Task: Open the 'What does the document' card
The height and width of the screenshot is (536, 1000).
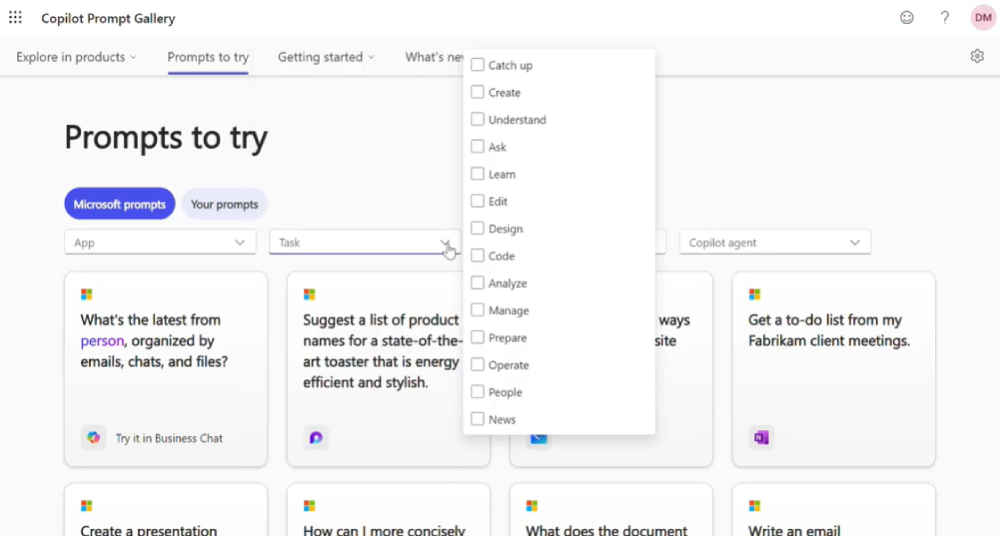Action: (x=611, y=510)
